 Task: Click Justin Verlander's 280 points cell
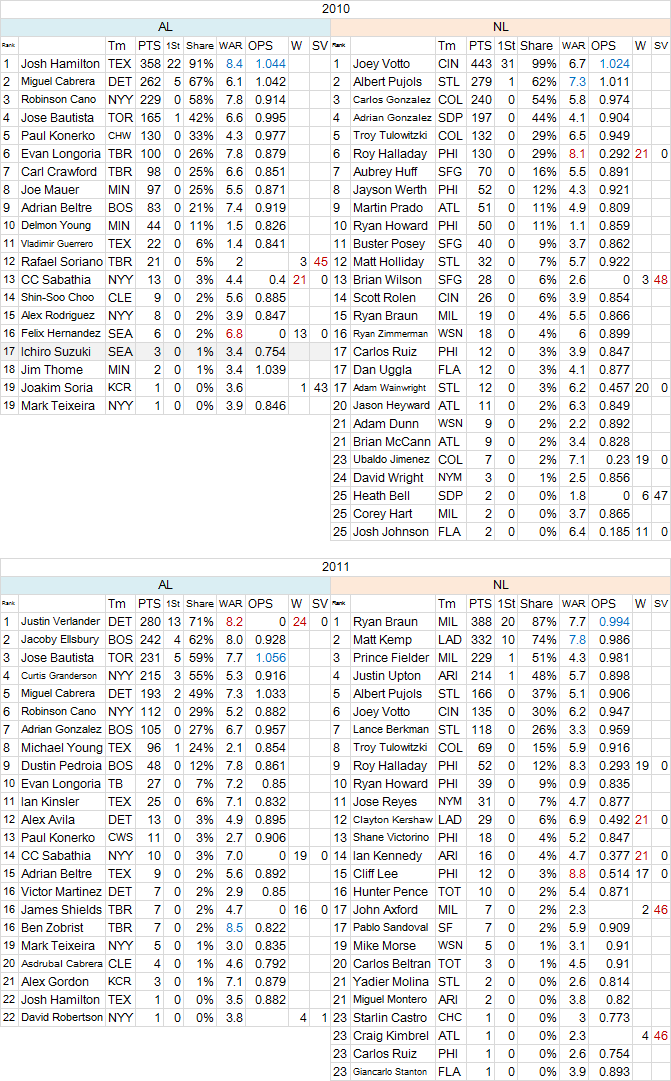pos(150,621)
